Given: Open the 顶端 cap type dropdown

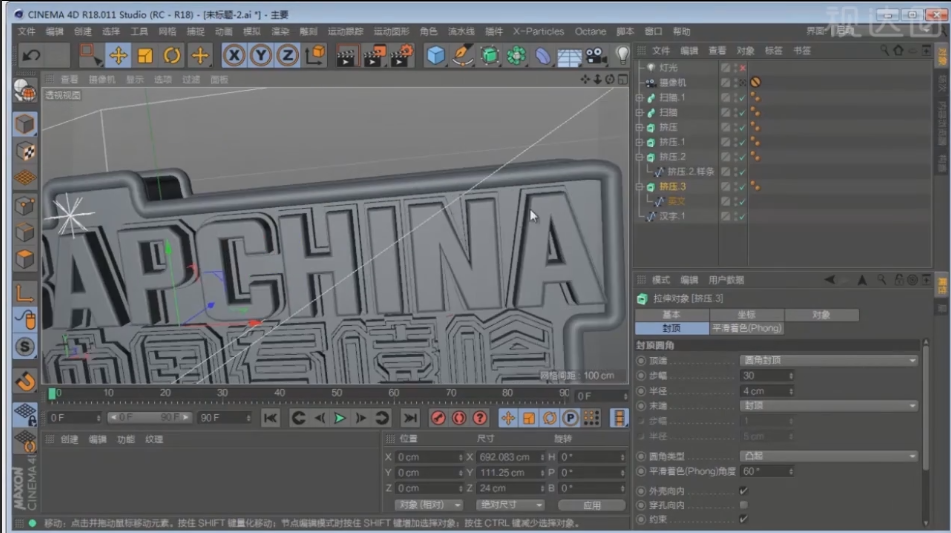Looking at the screenshot, I should click(x=828, y=360).
